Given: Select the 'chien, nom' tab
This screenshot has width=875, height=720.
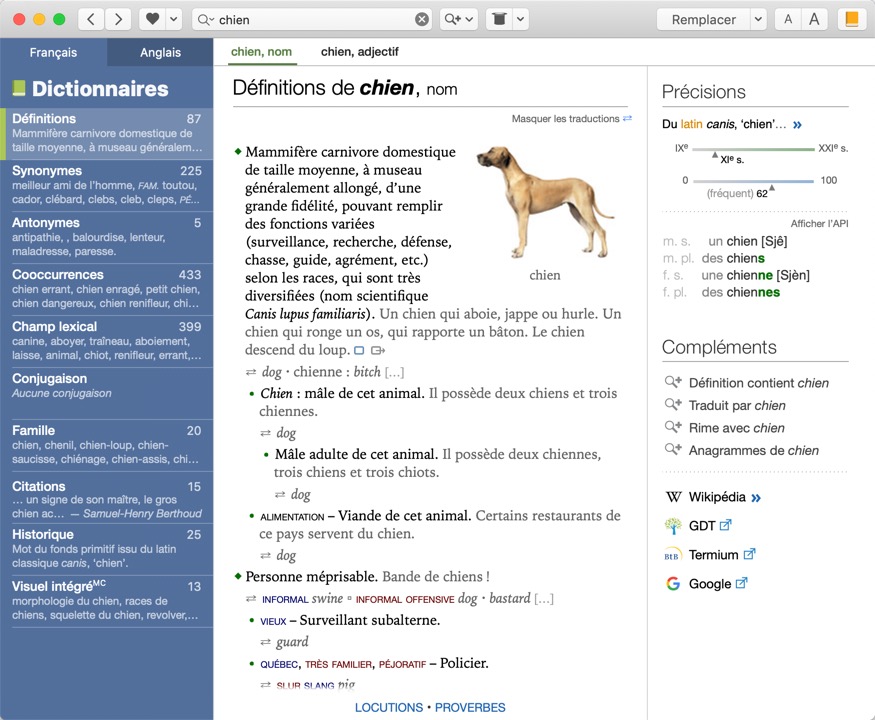Looking at the screenshot, I should tap(261, 52).
